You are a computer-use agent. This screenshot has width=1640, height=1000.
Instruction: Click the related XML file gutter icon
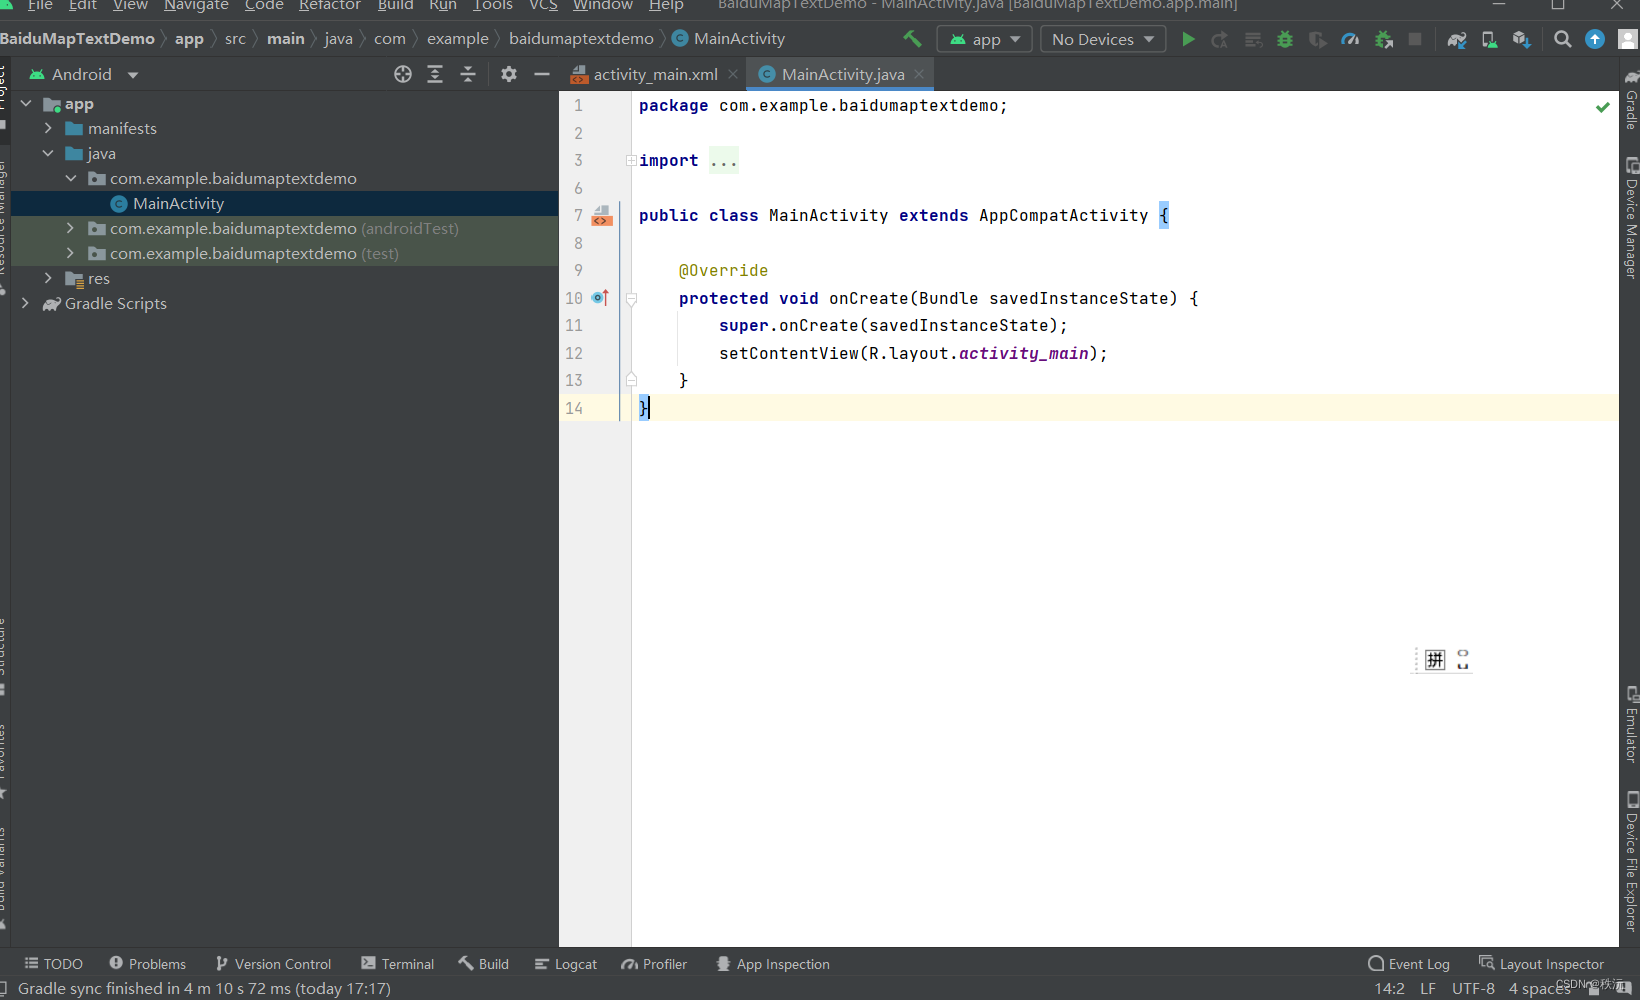click(x=602, y=215)
